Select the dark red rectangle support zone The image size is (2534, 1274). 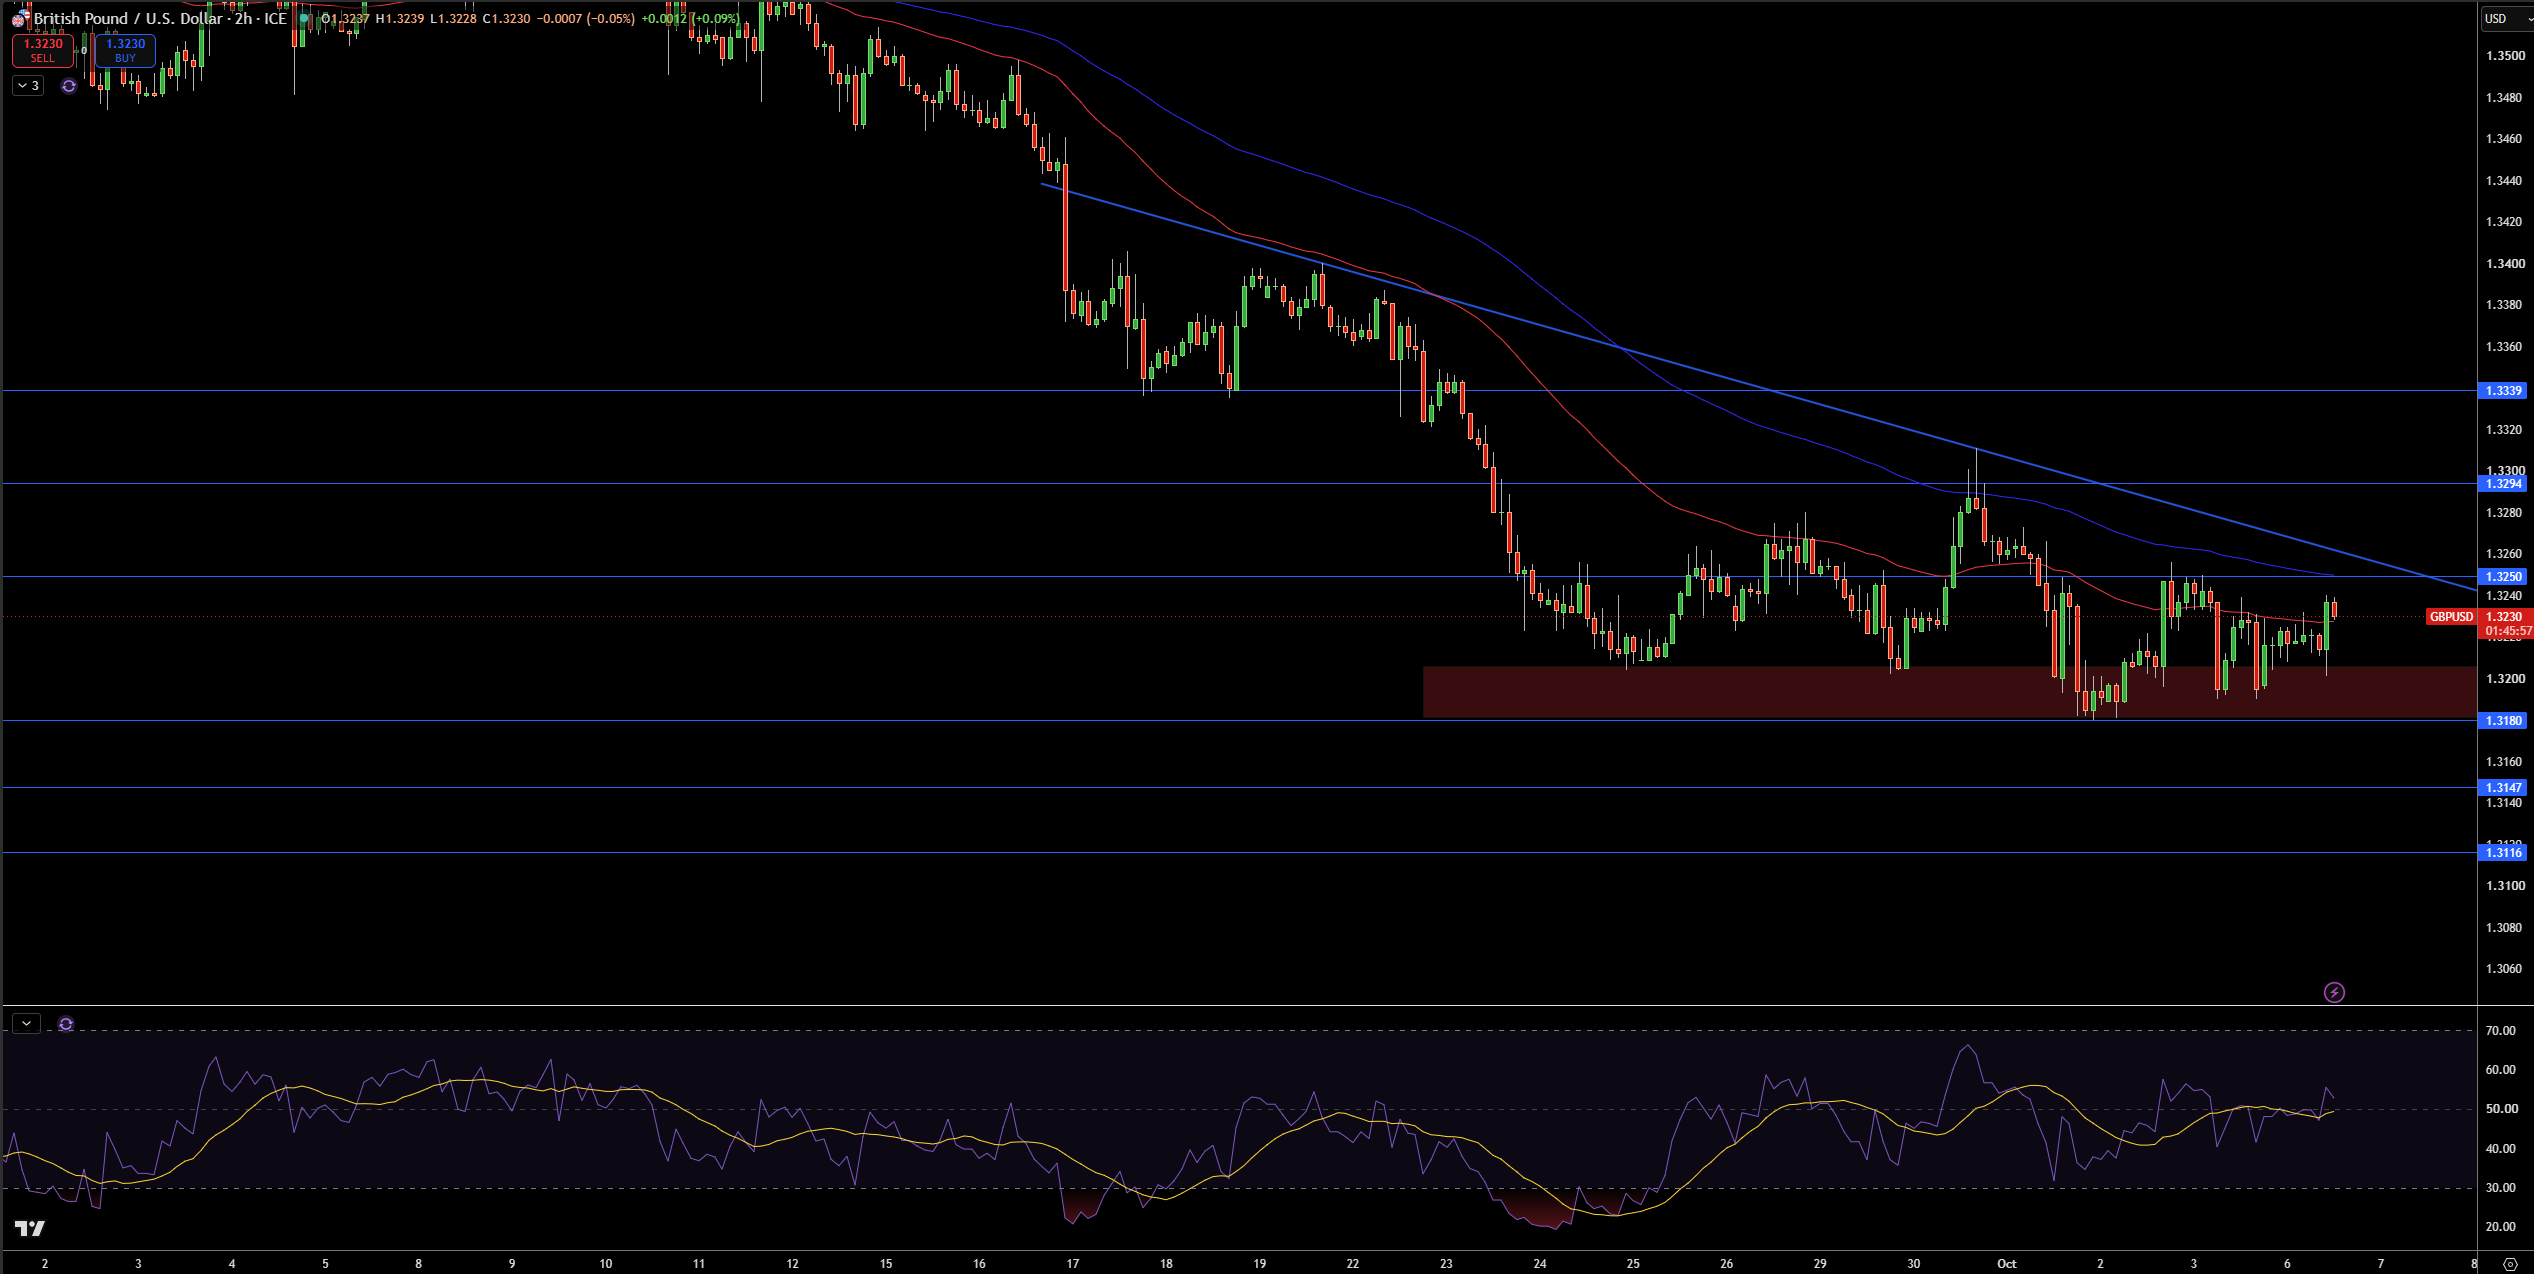pos(1950,692)
